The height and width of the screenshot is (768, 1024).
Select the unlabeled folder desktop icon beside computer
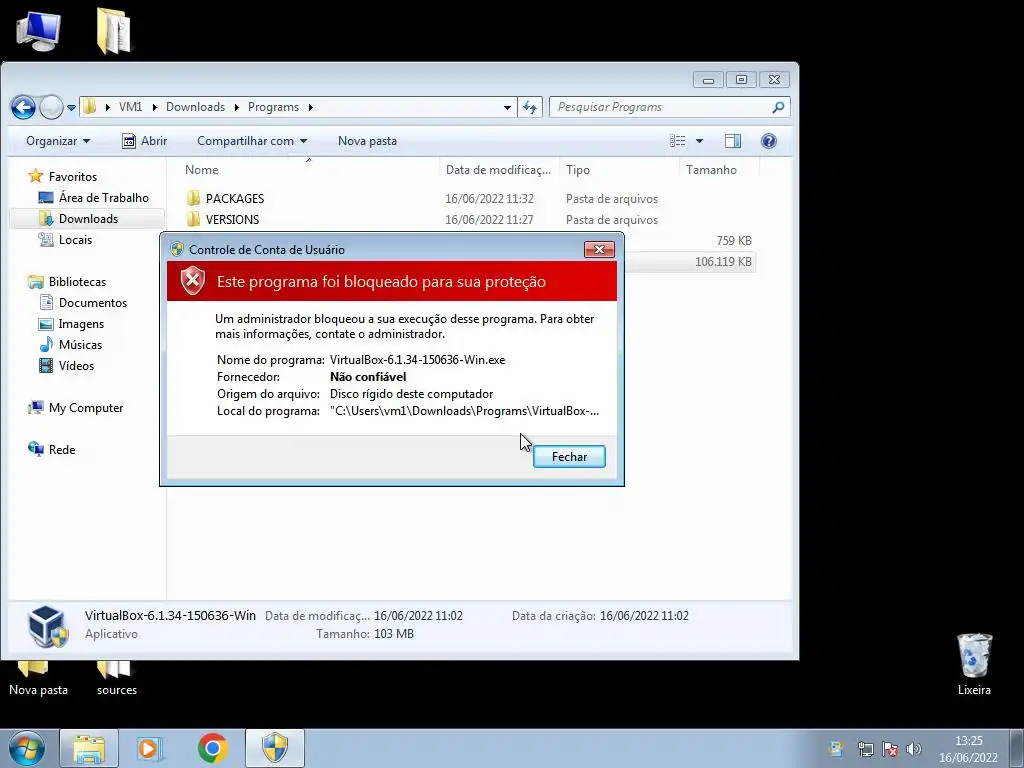point(114,31)
